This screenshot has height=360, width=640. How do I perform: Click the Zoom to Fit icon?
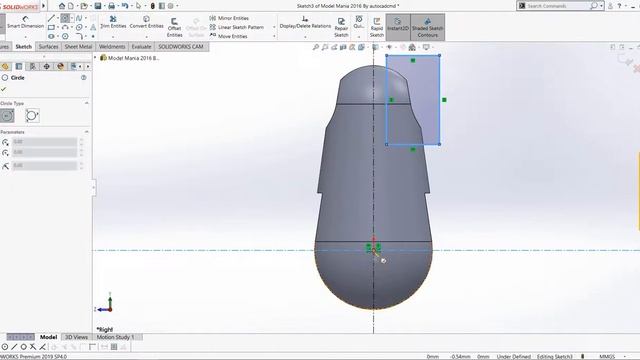(316, 47)
